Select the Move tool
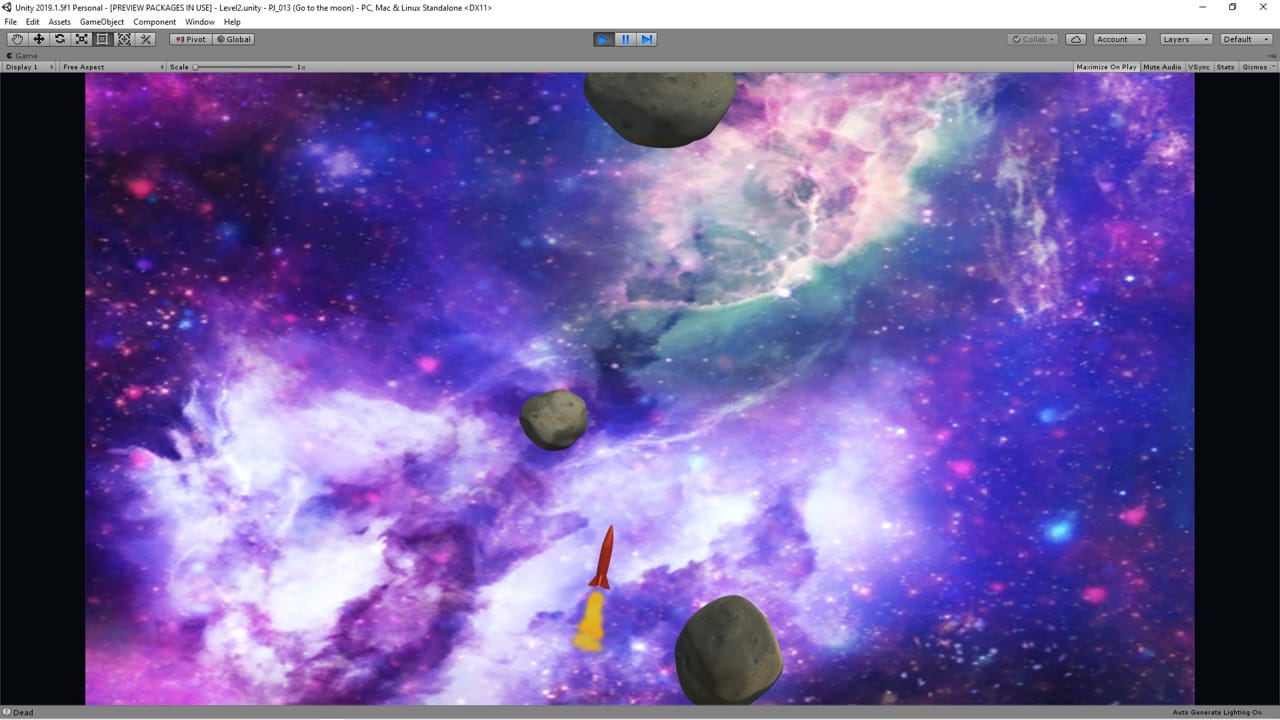Viewport: 1280px width, 720px height. [38, 39]
